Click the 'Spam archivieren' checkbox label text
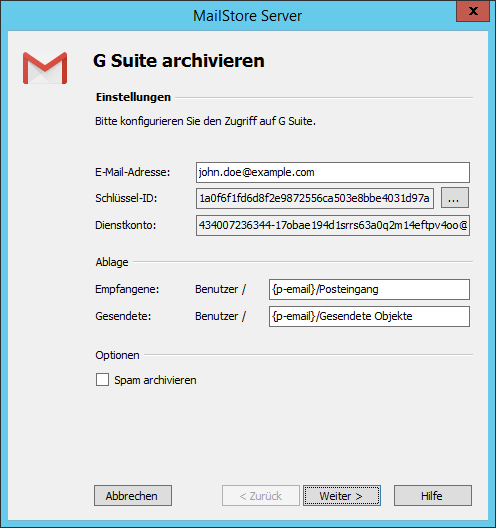Screen dimensions: 496x528 155,380
